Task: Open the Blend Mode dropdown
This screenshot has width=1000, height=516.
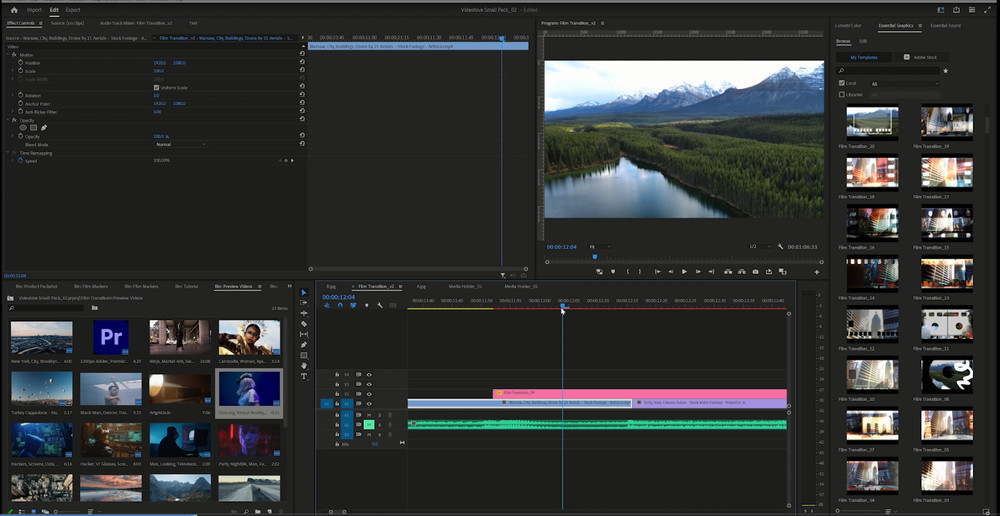Action: (180, 144)
